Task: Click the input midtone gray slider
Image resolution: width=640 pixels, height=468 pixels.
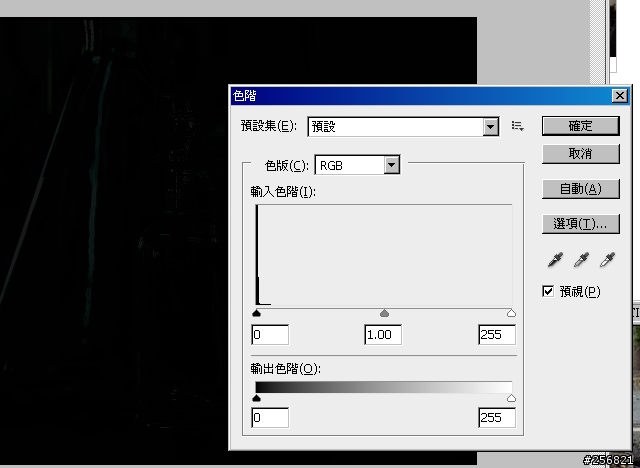Action: [384, 313]
